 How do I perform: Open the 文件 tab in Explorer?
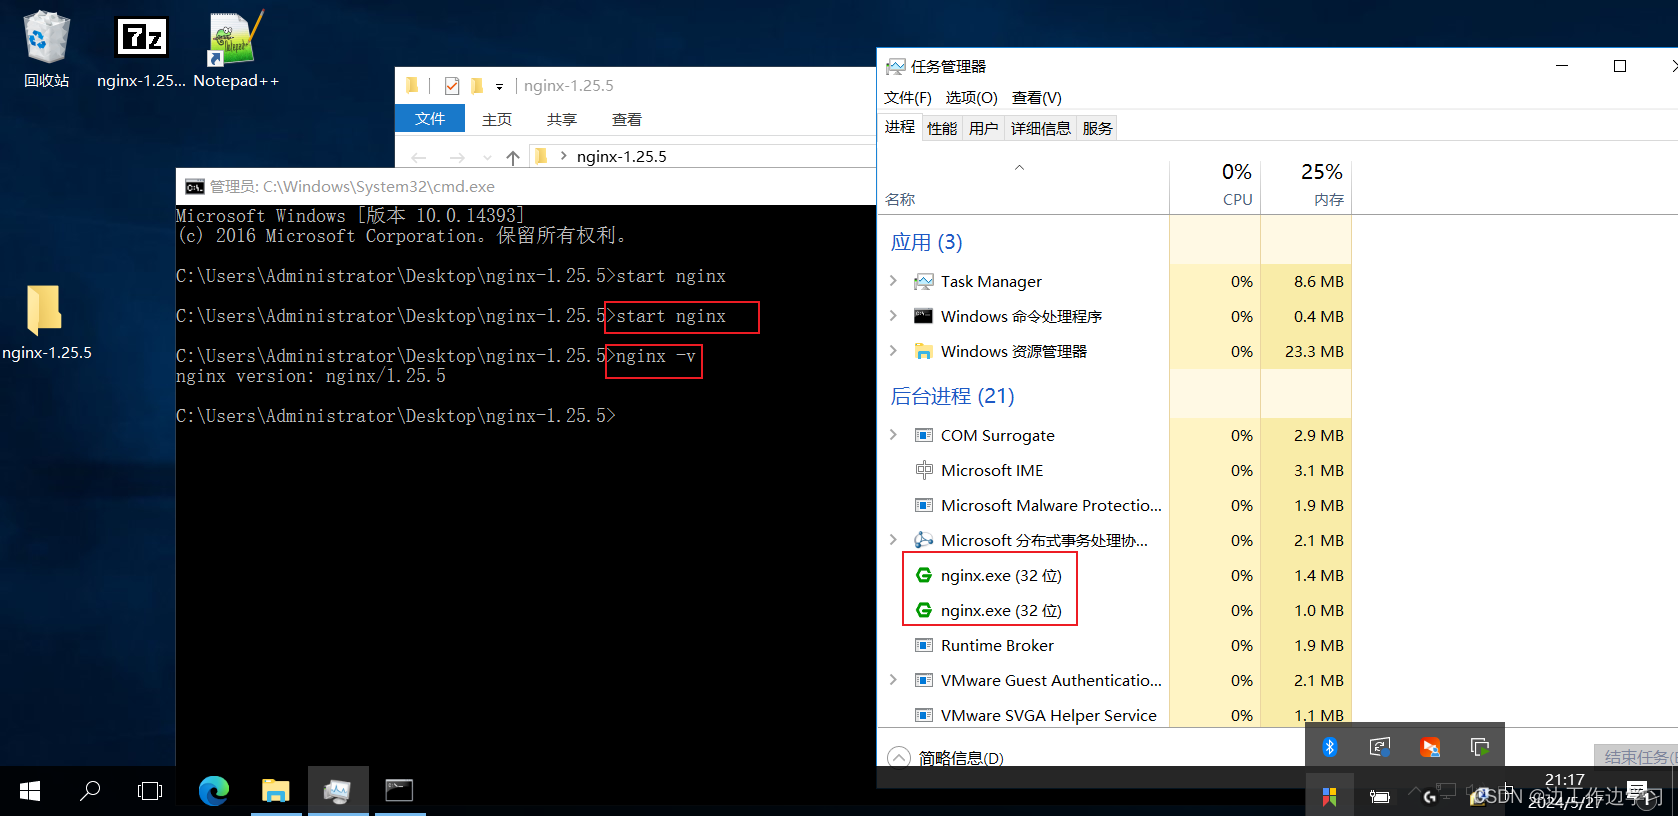click(430, 119)
